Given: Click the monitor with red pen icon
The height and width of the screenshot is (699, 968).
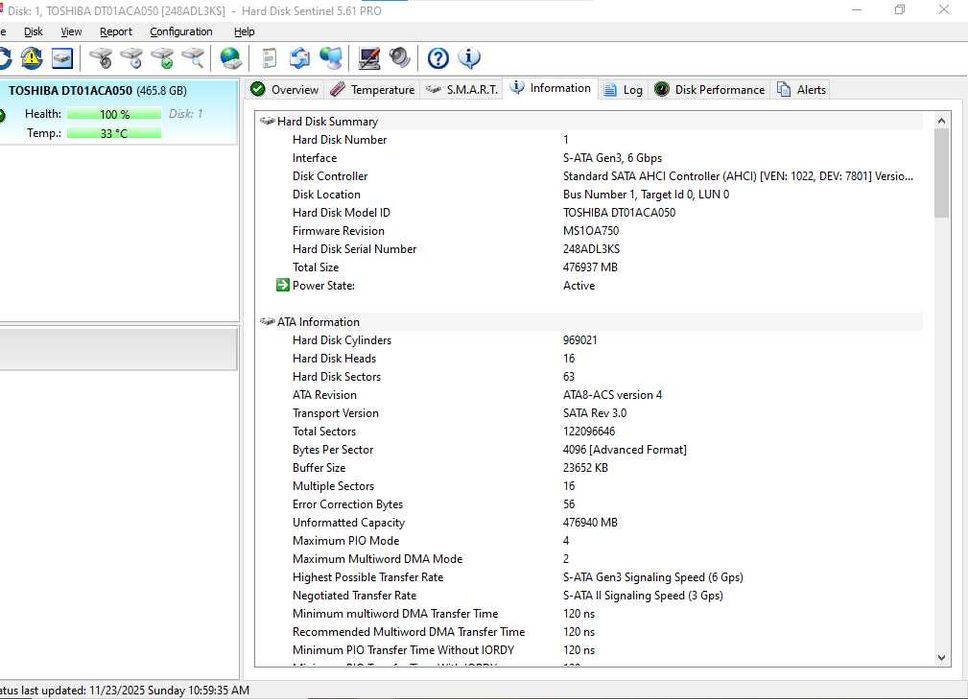Looking at the screenshot, I should tap(369, 58).
